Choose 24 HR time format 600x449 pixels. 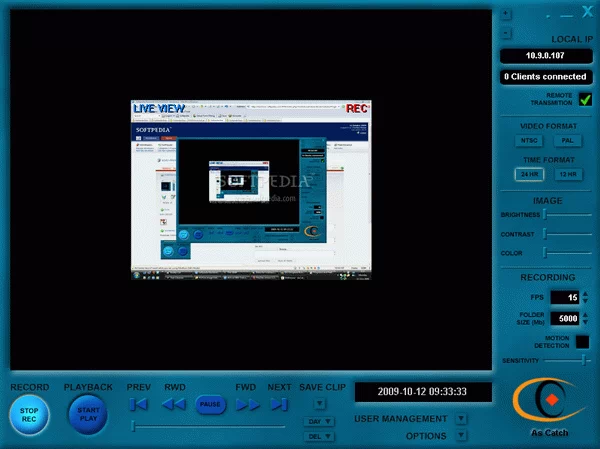[x=529, y=174]
